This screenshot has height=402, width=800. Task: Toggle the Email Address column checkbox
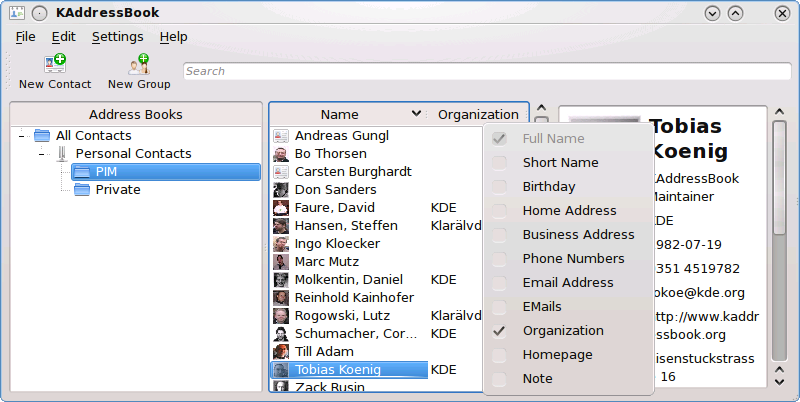(499, 283)
